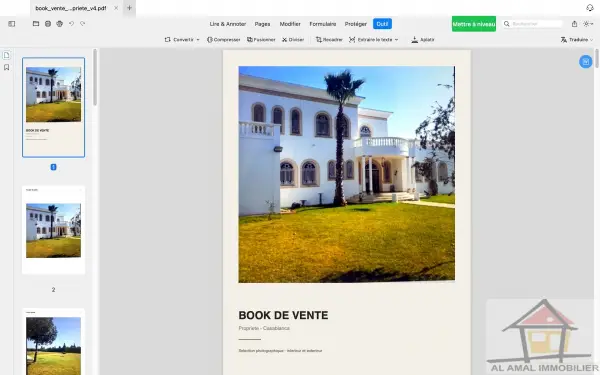600x375 pixels.
Task: Merge files with Fusionner
Action: [x=261, y=39]
